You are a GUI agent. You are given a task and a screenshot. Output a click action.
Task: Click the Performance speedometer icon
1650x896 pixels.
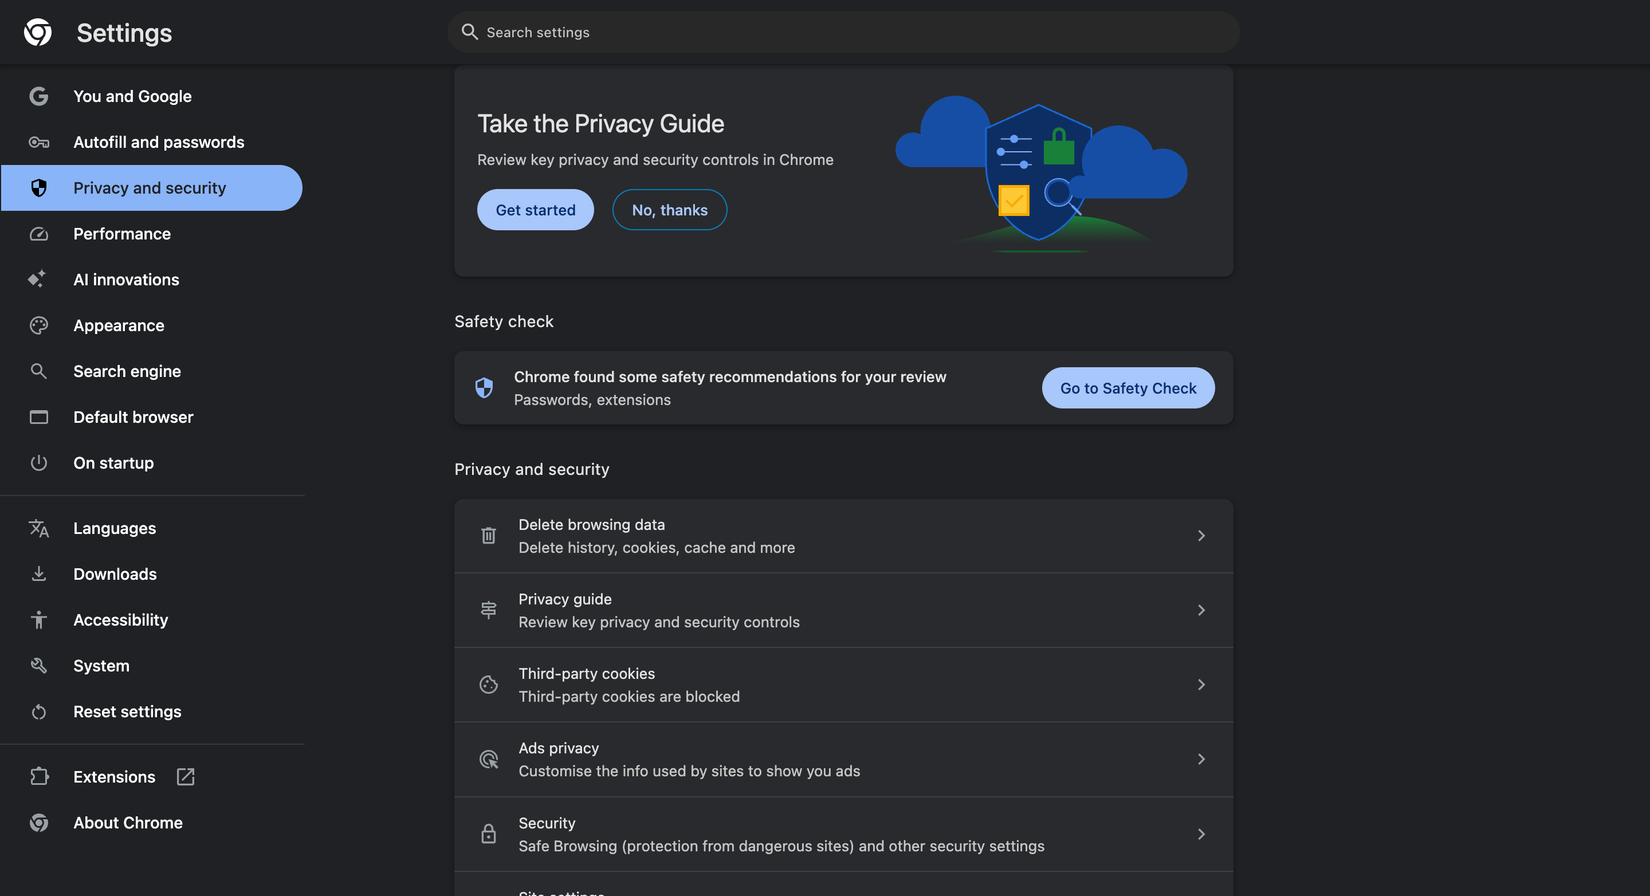[38, 233]
